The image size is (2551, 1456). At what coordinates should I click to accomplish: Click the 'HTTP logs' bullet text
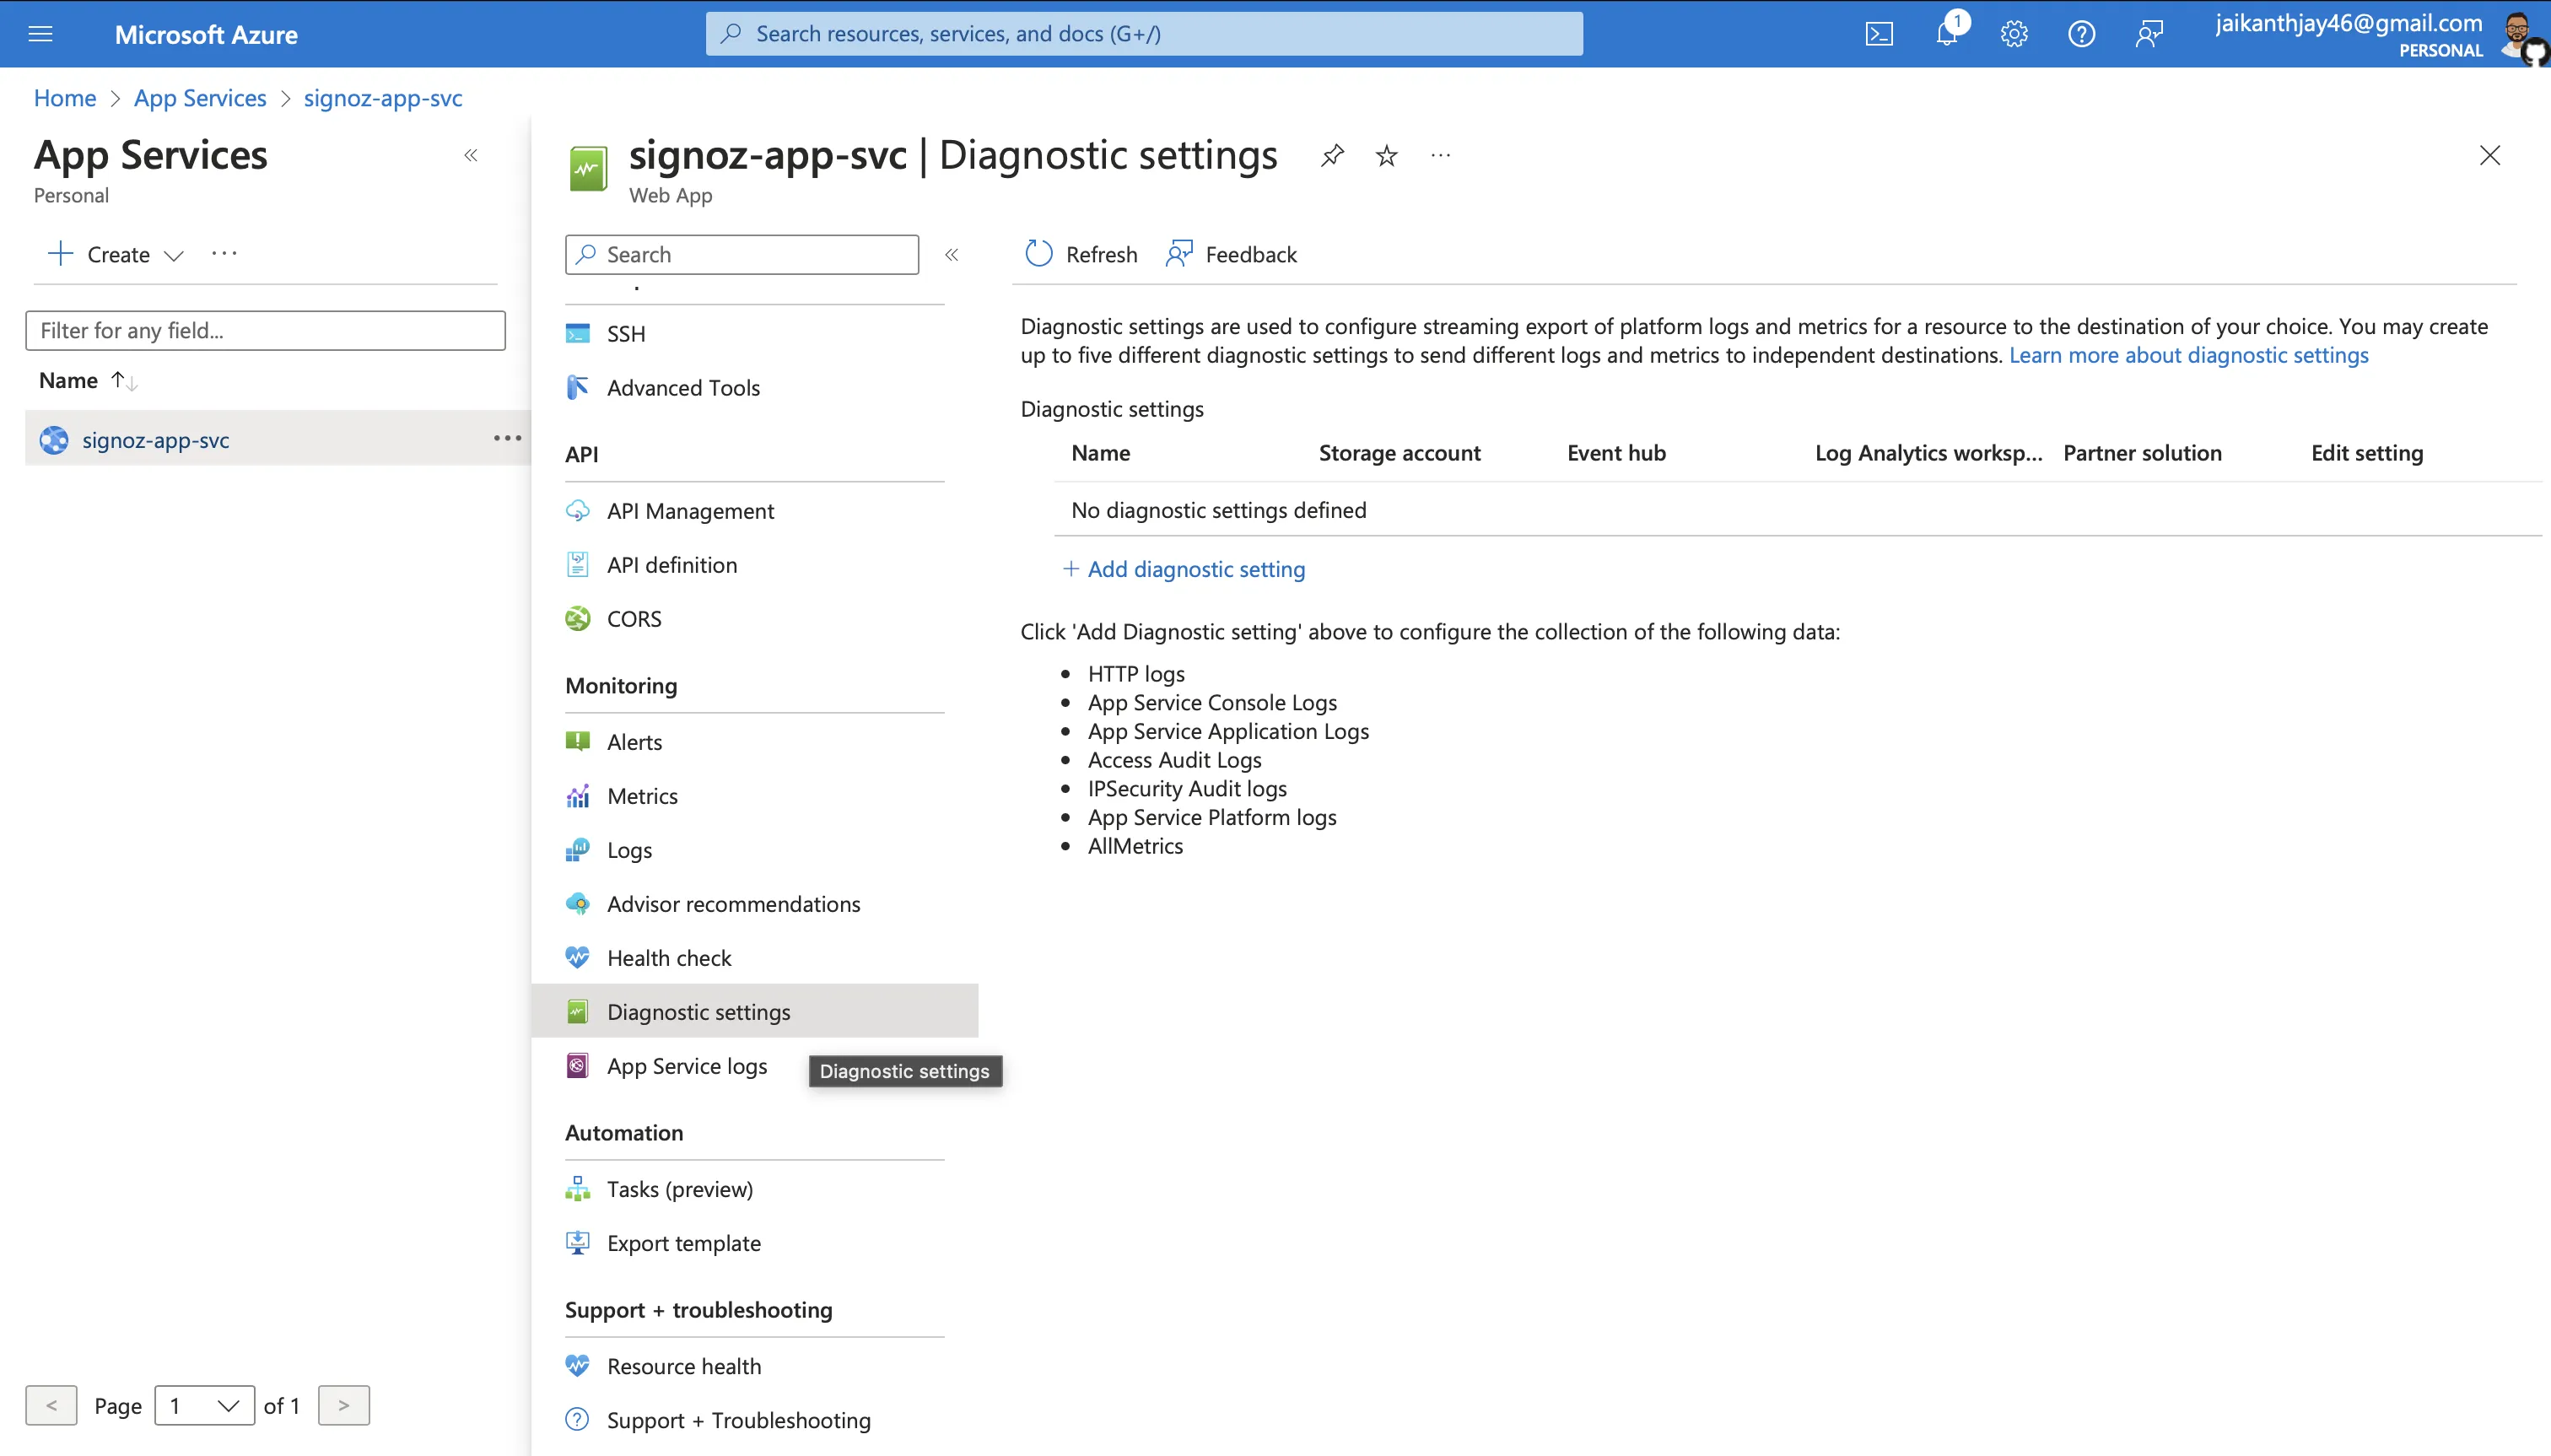[x=1136, y=674]
